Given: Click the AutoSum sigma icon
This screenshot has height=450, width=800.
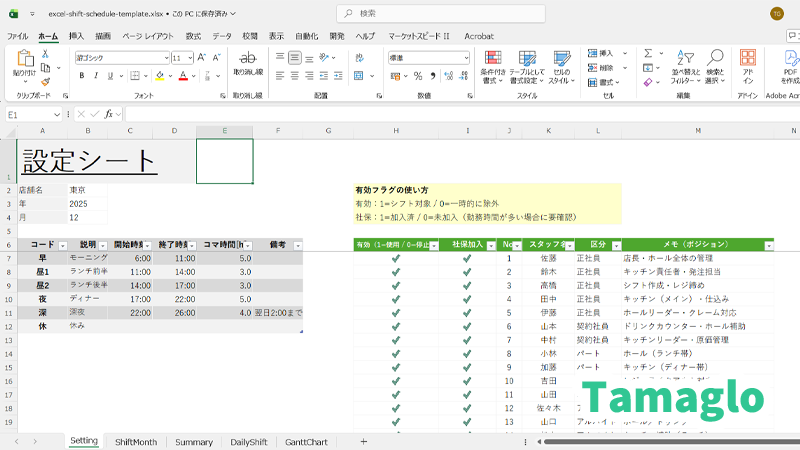Looking at the screenshot, I should click(649, 53).
